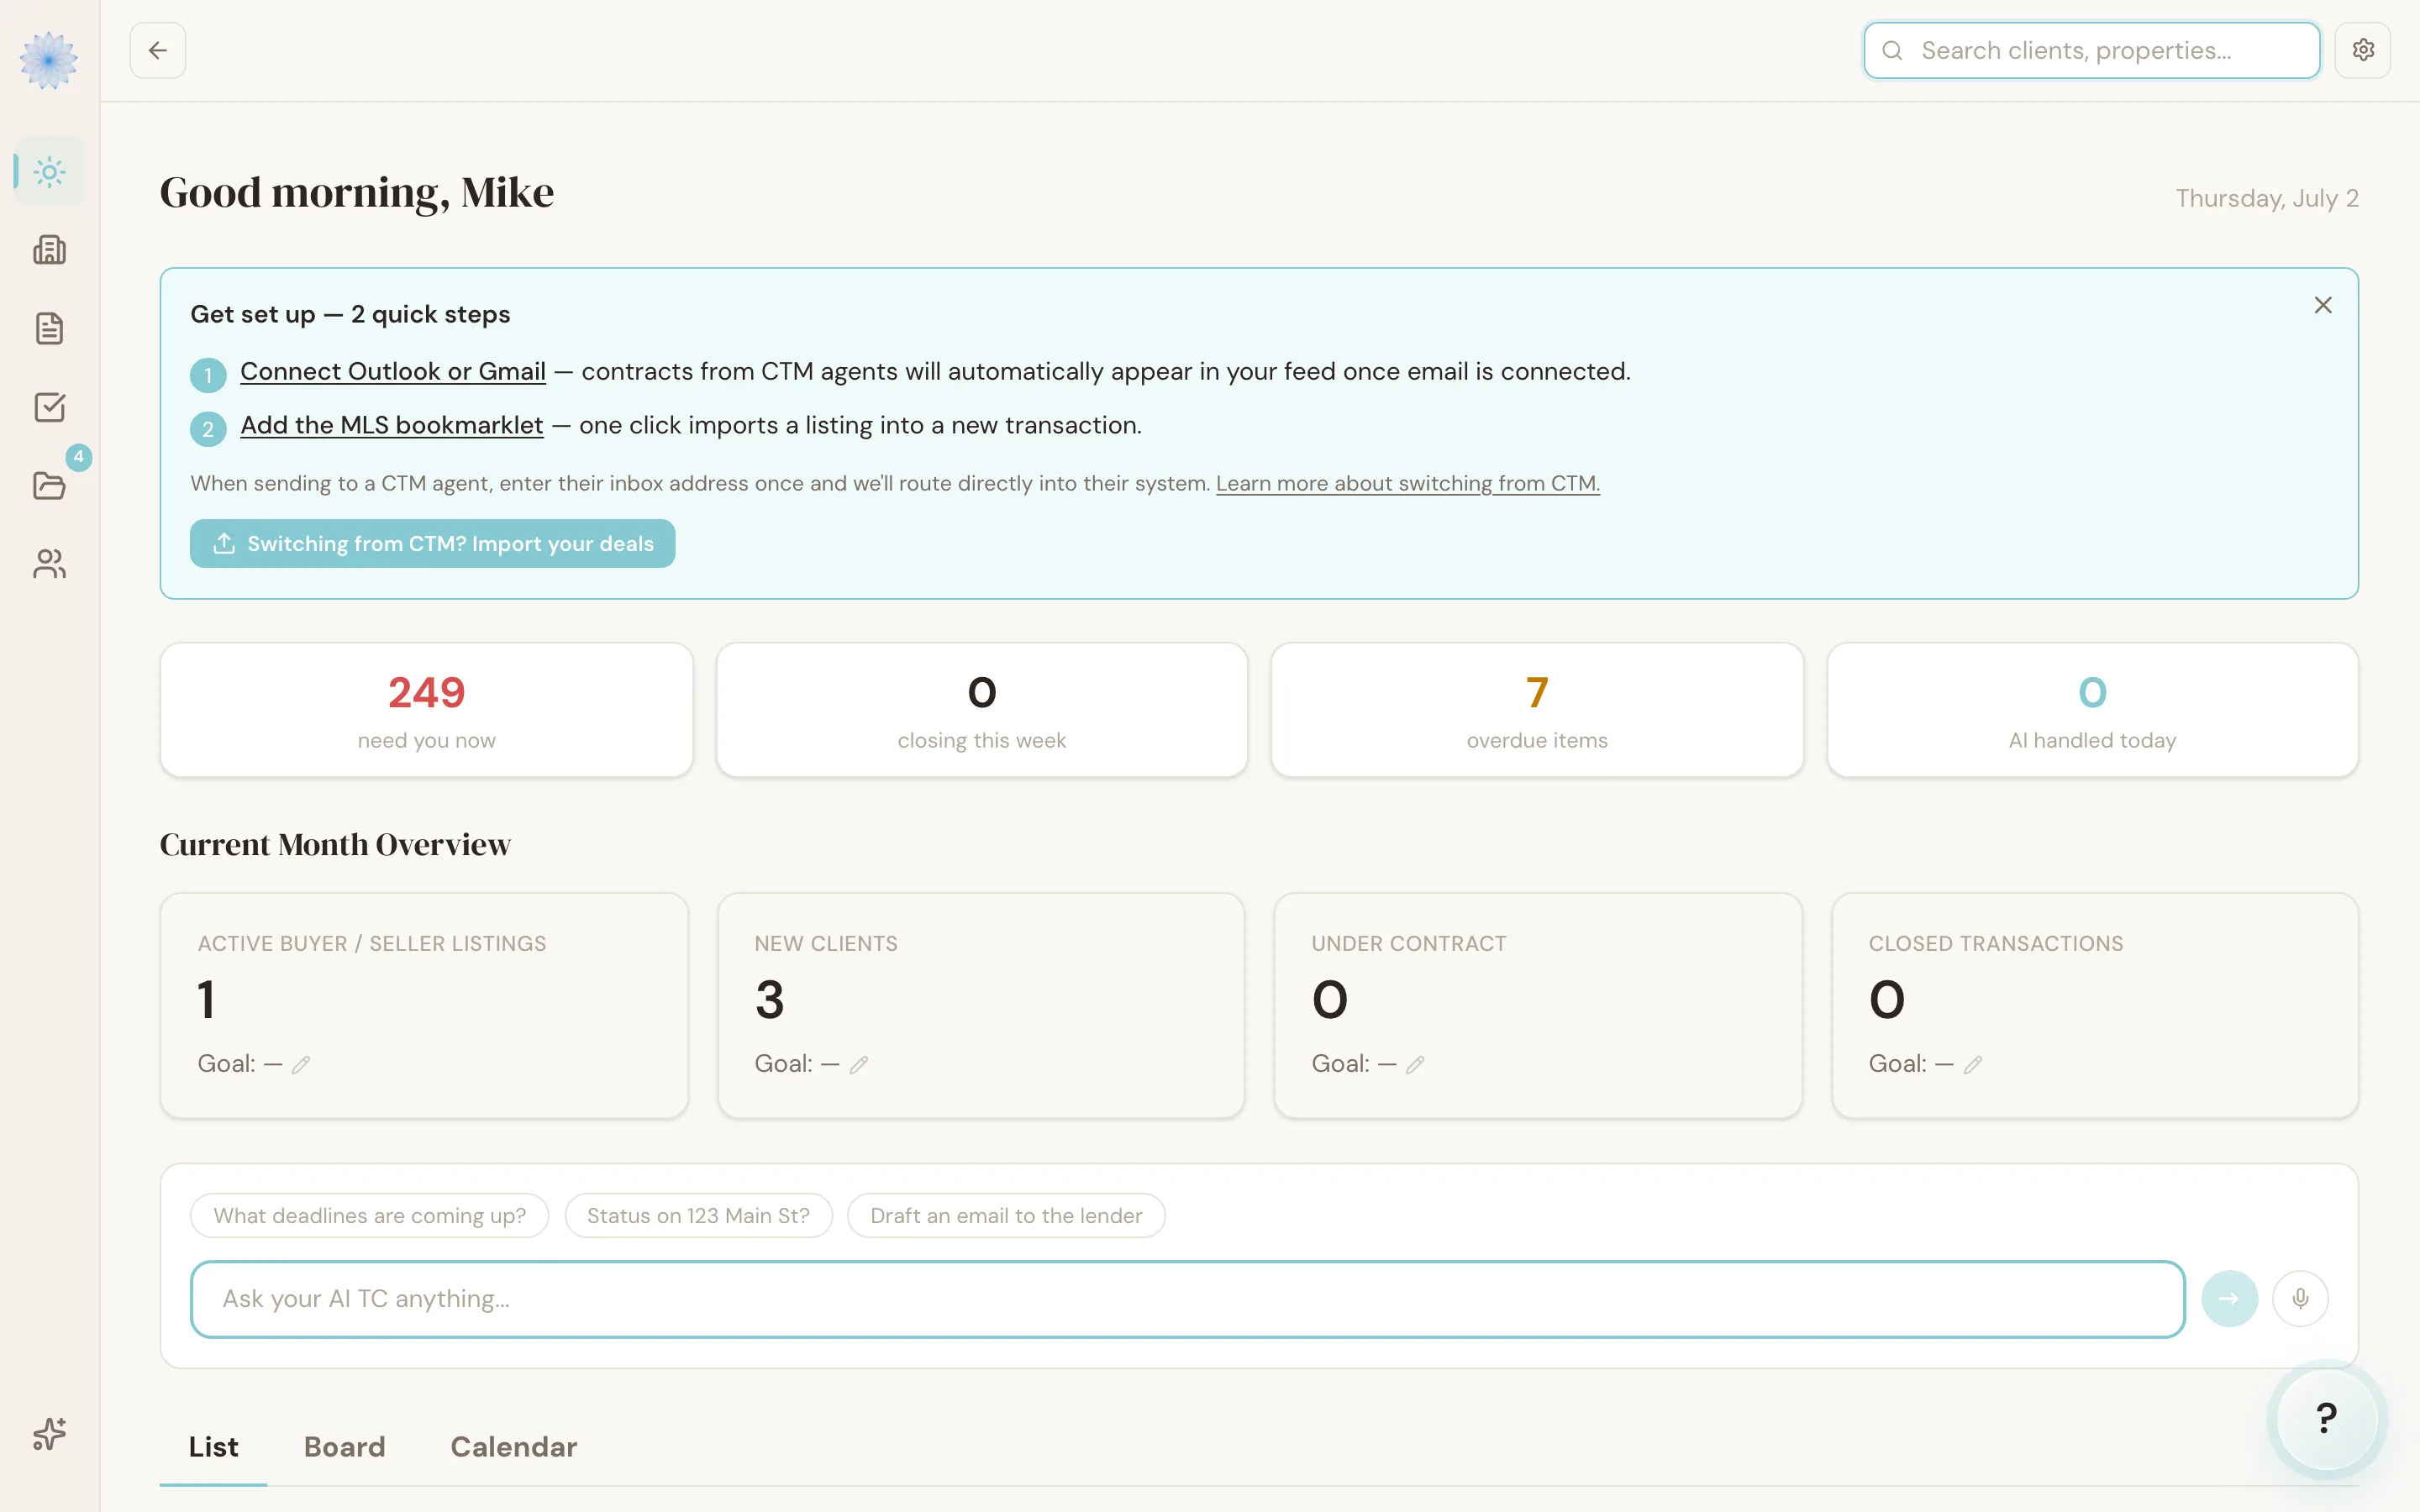Click the Current Month Overview heading

(335, 845)
